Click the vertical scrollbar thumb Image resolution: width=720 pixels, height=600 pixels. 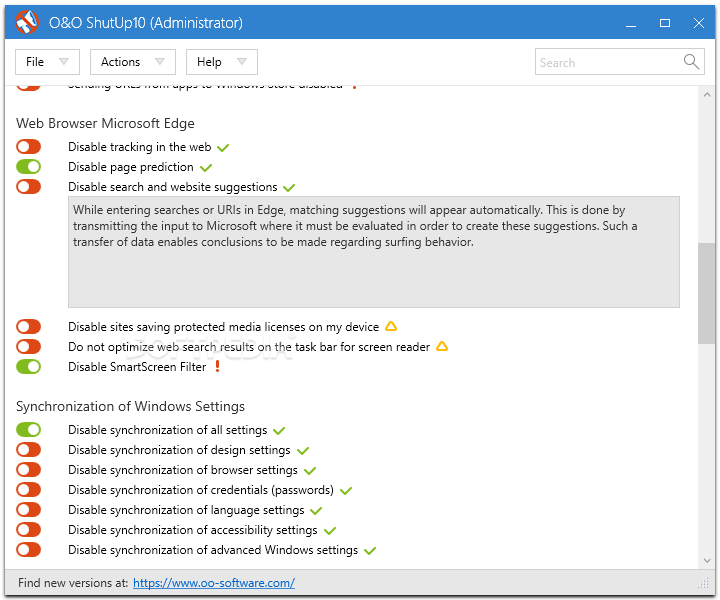(x=706, y=293)
